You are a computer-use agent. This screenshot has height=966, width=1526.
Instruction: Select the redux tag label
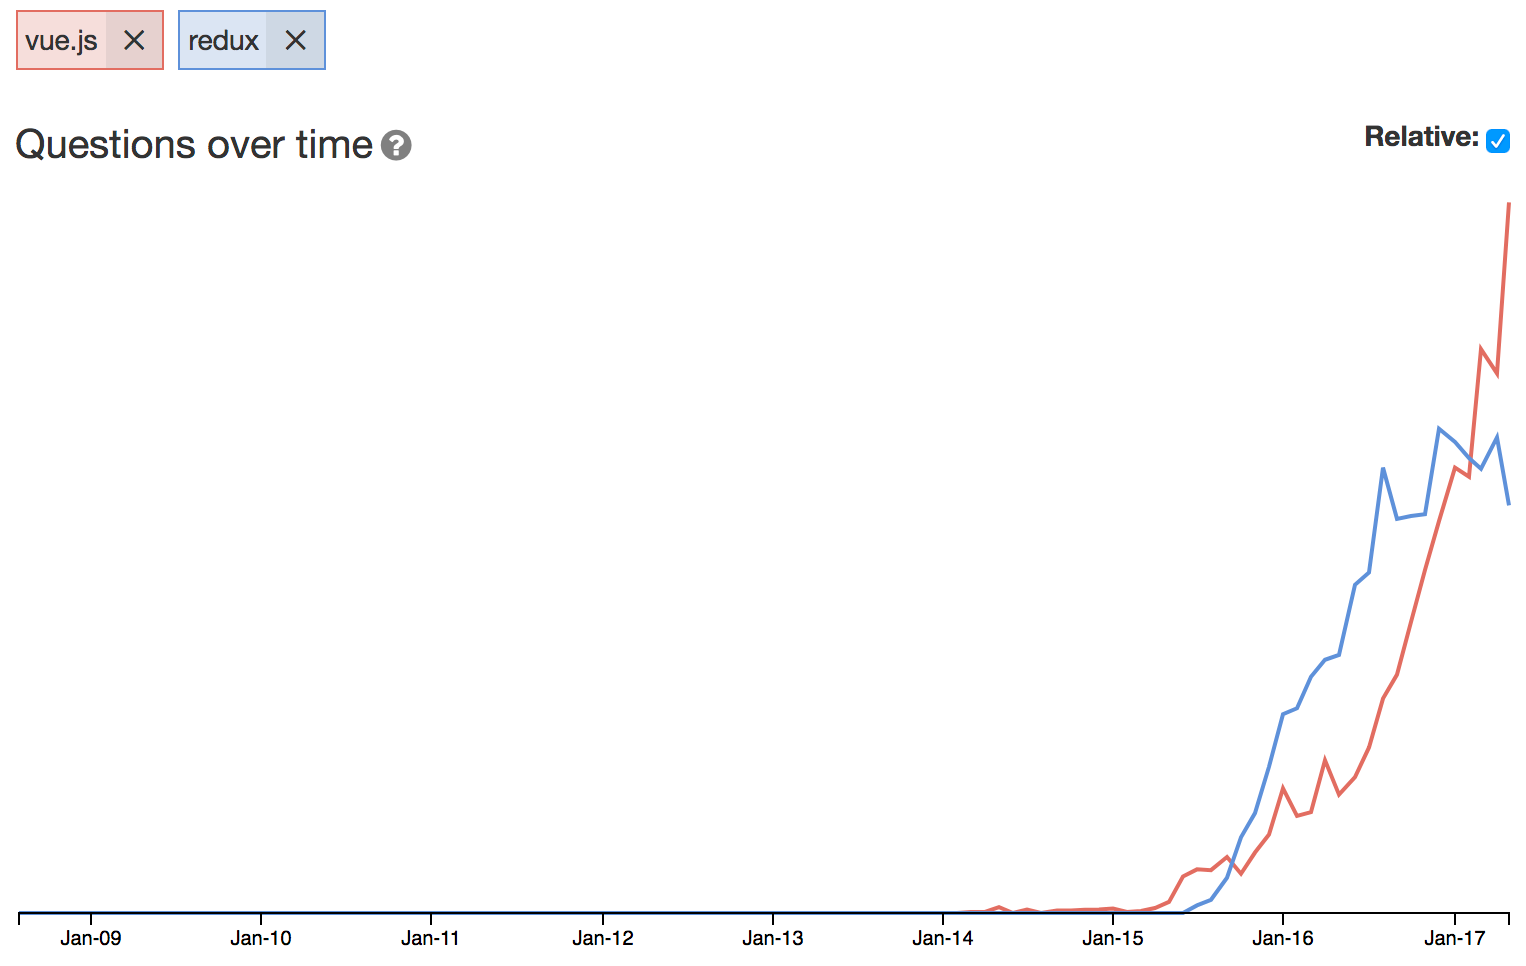click(223, 40)
